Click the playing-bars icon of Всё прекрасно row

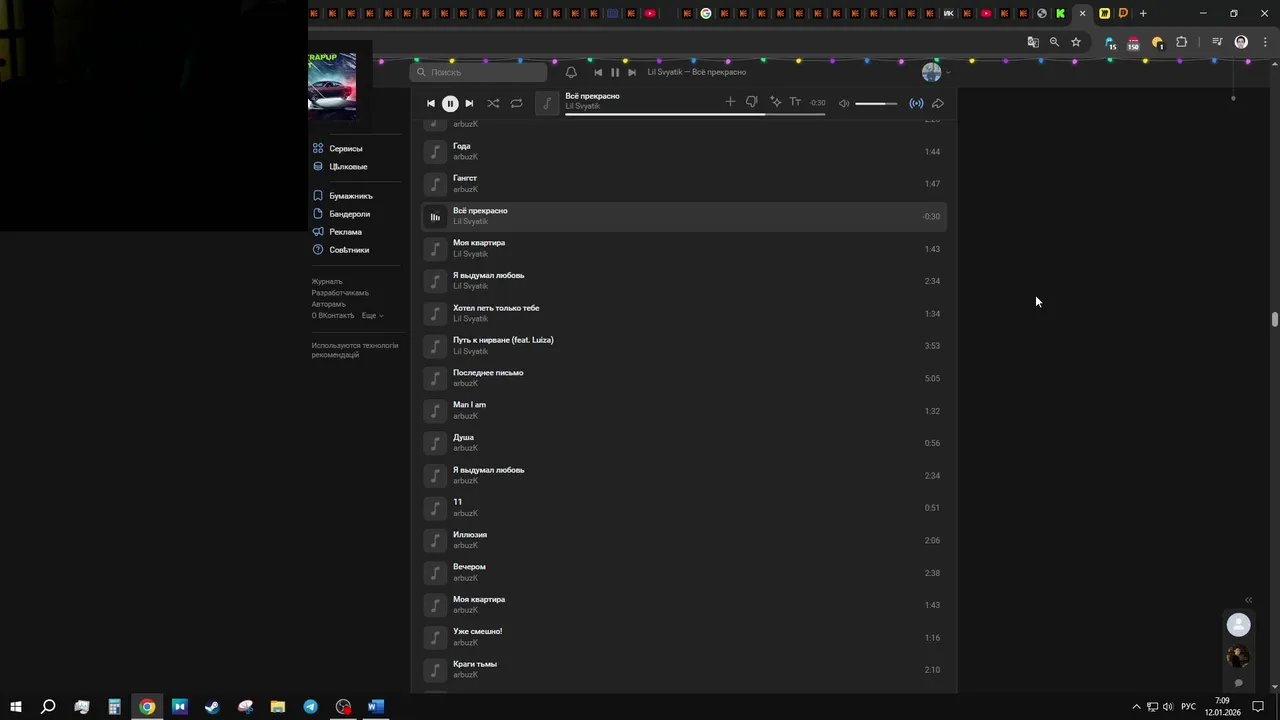tap(435, 216)
